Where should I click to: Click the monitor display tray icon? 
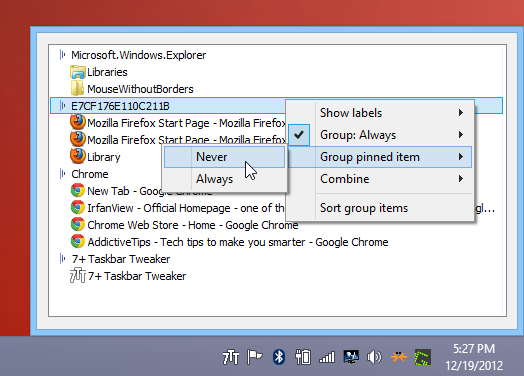pyautogui.click(x=351, y=357)
